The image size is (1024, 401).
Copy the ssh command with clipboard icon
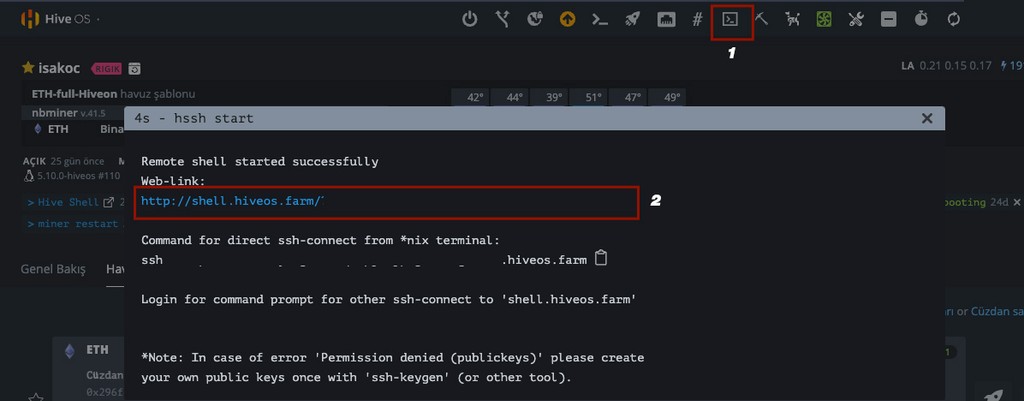pos(600,258)
